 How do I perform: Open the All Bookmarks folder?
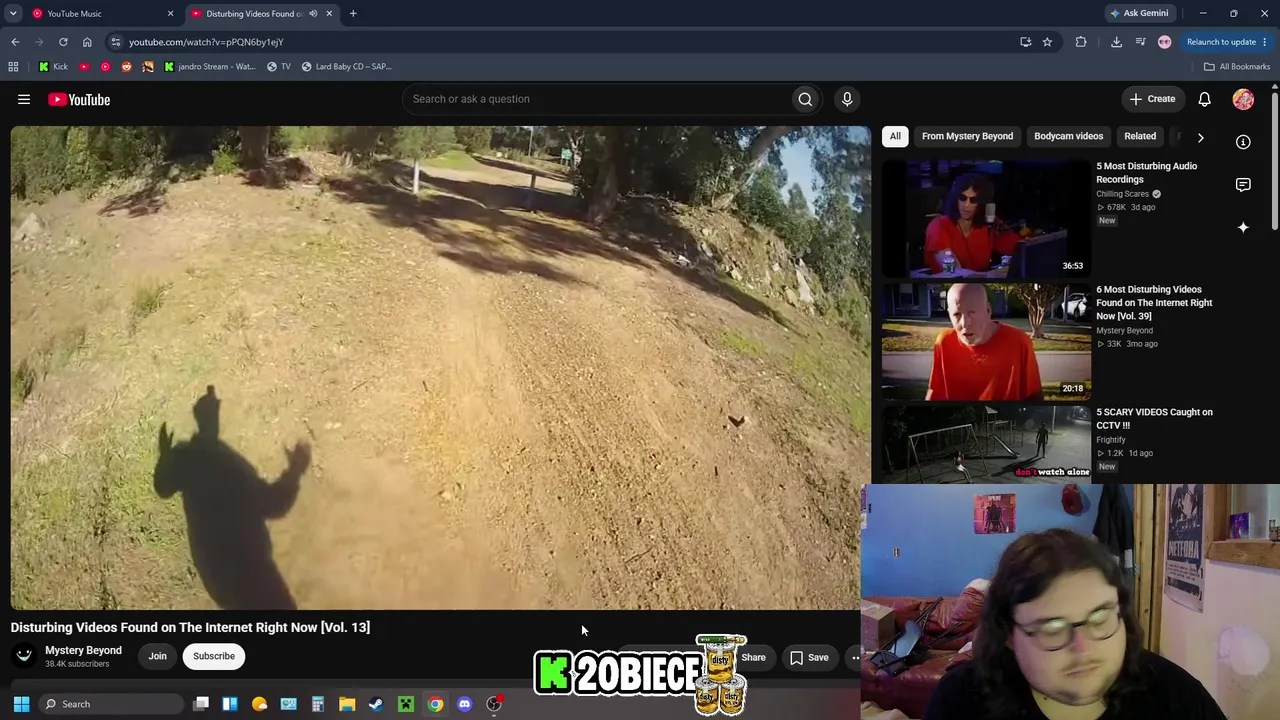pos(1237,67)
